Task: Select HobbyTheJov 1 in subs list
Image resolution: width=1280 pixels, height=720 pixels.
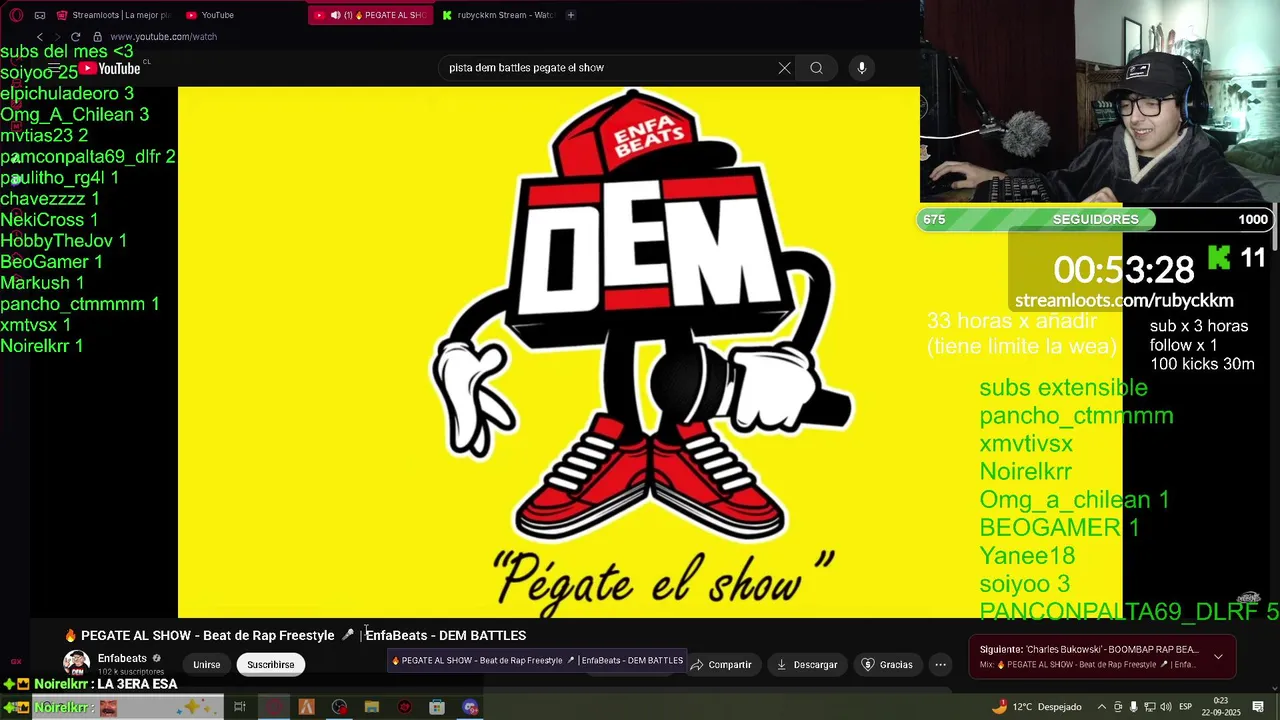Action: 64,241
